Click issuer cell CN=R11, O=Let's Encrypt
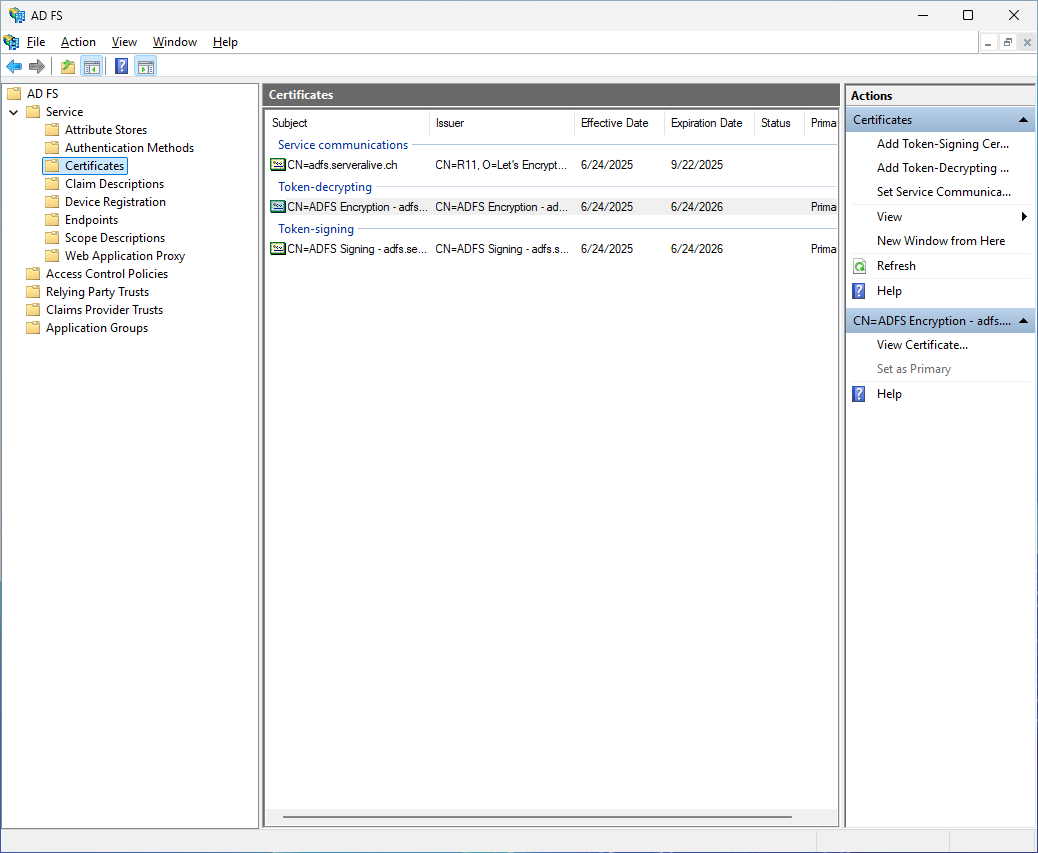Viewport: 1038px width, 853px height. tap(501, 165)
